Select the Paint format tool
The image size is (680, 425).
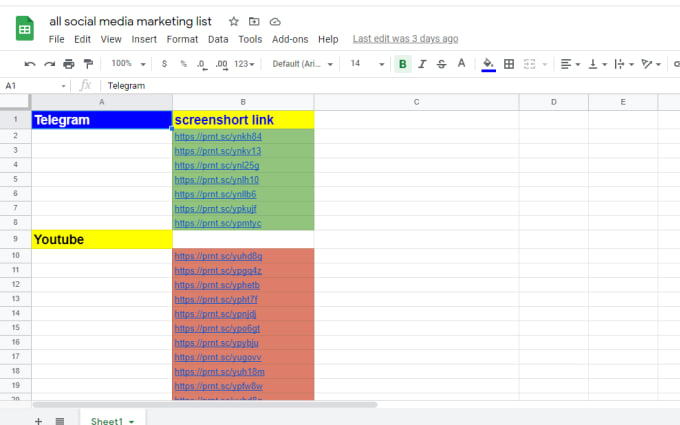[88, 64]
